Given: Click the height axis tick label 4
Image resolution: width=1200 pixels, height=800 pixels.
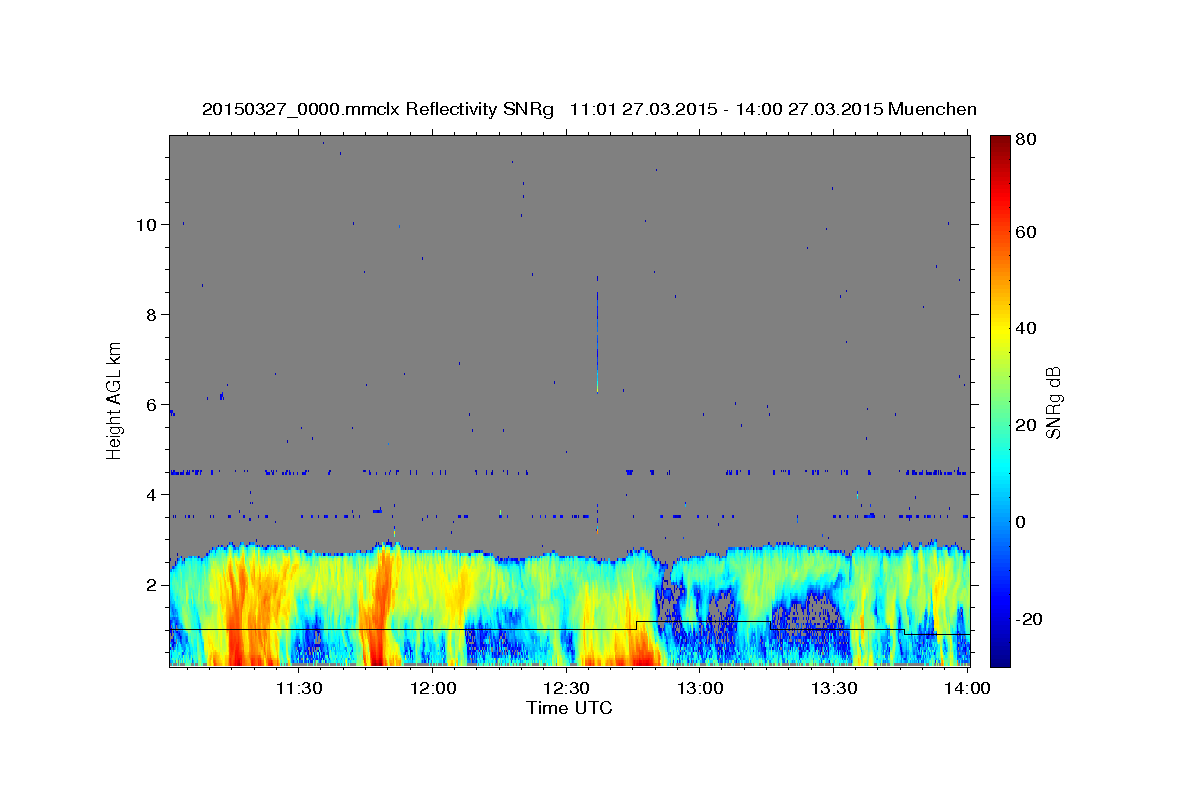Looking at the screenshot, I should [150, 495].
